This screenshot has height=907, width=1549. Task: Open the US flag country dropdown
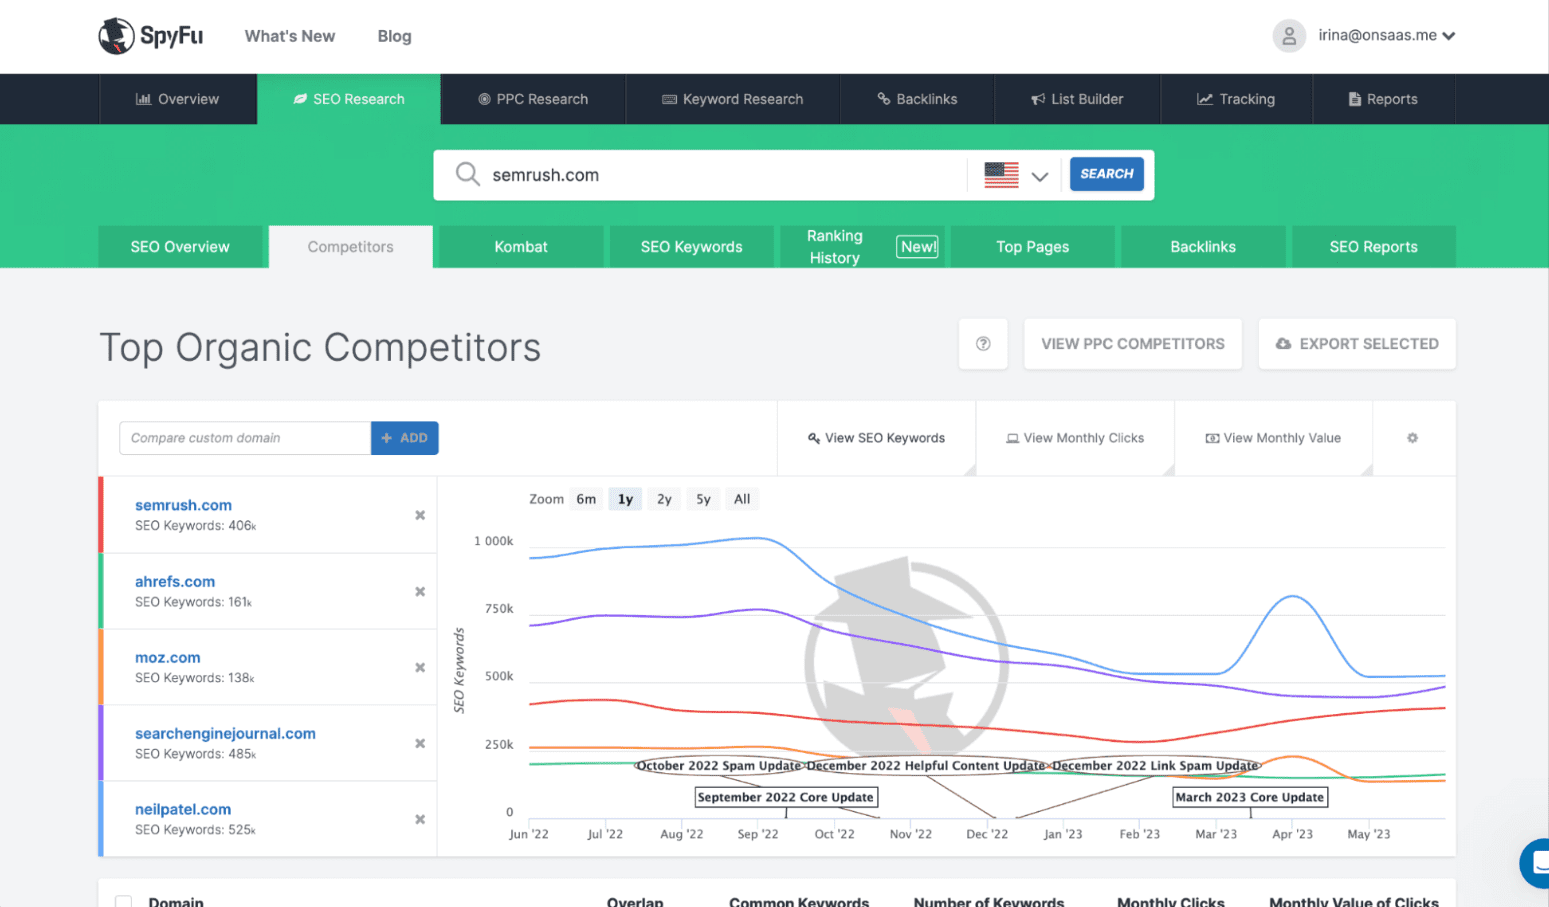(x=1016, y=175)
